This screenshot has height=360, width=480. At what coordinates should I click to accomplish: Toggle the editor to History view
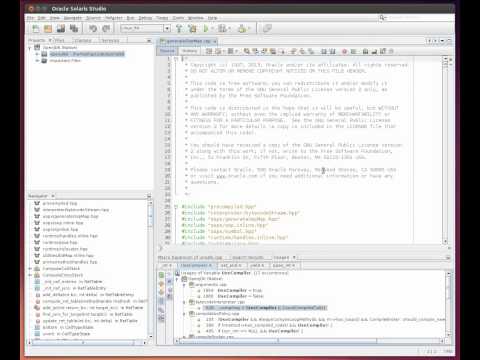point(189,51)
